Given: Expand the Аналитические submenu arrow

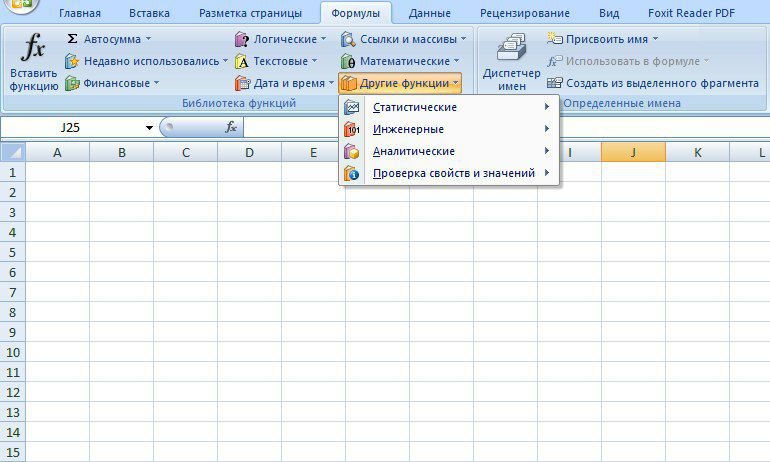Looking at the screenshot, I should pyautogui.click(x=547, y=151).
